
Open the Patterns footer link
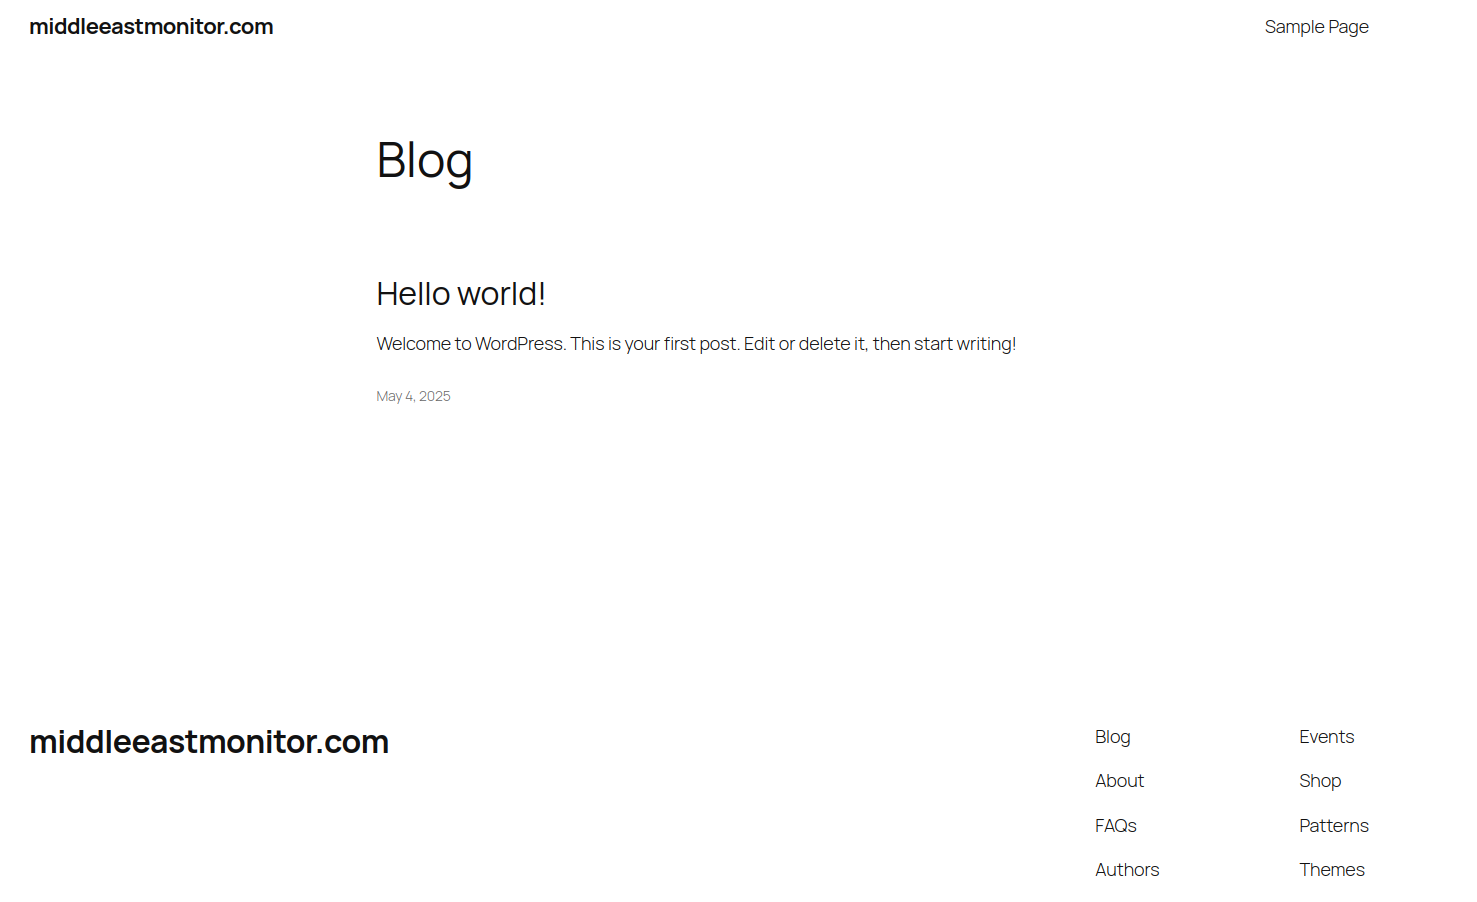pos(1333,826)
